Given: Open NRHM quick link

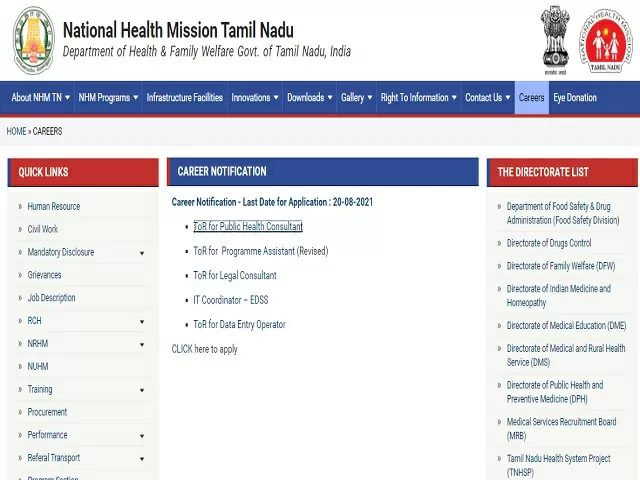Looking at the screenshot, I should 38,344.
